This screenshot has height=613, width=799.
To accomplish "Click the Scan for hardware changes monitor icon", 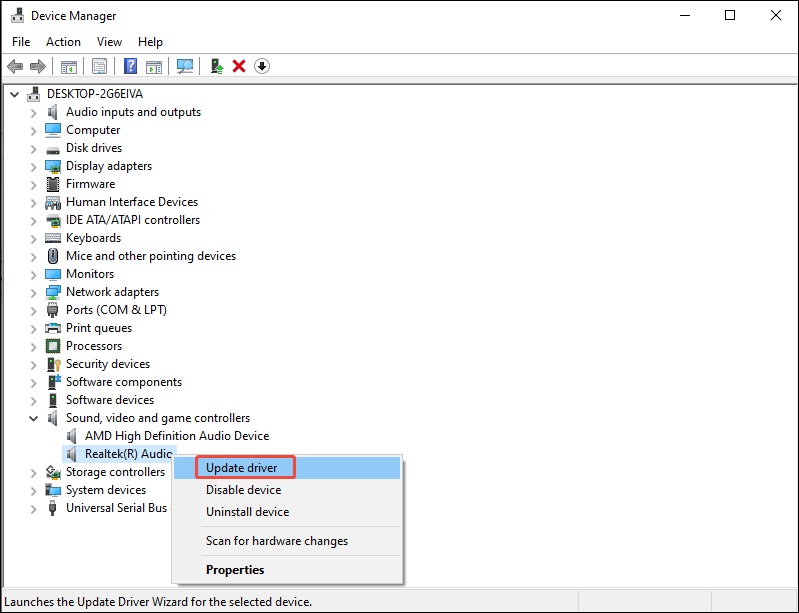I will click(184, 66).
